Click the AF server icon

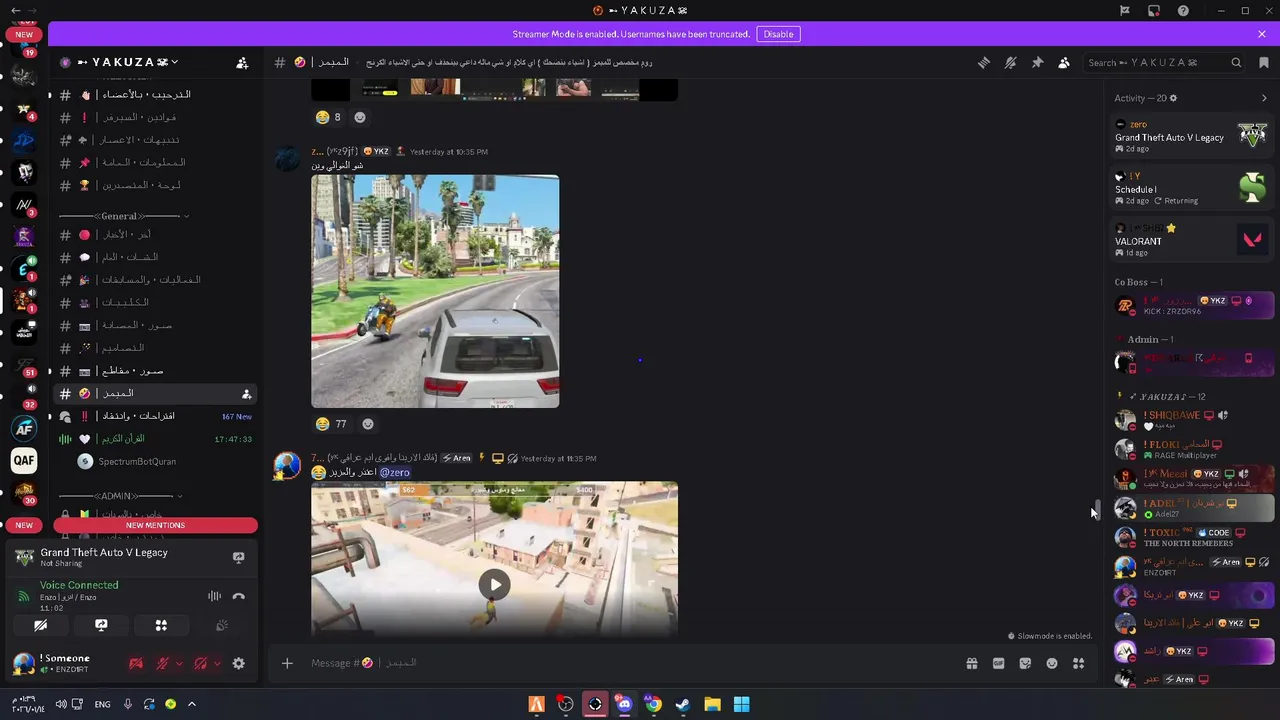click(x=24, y=428)
